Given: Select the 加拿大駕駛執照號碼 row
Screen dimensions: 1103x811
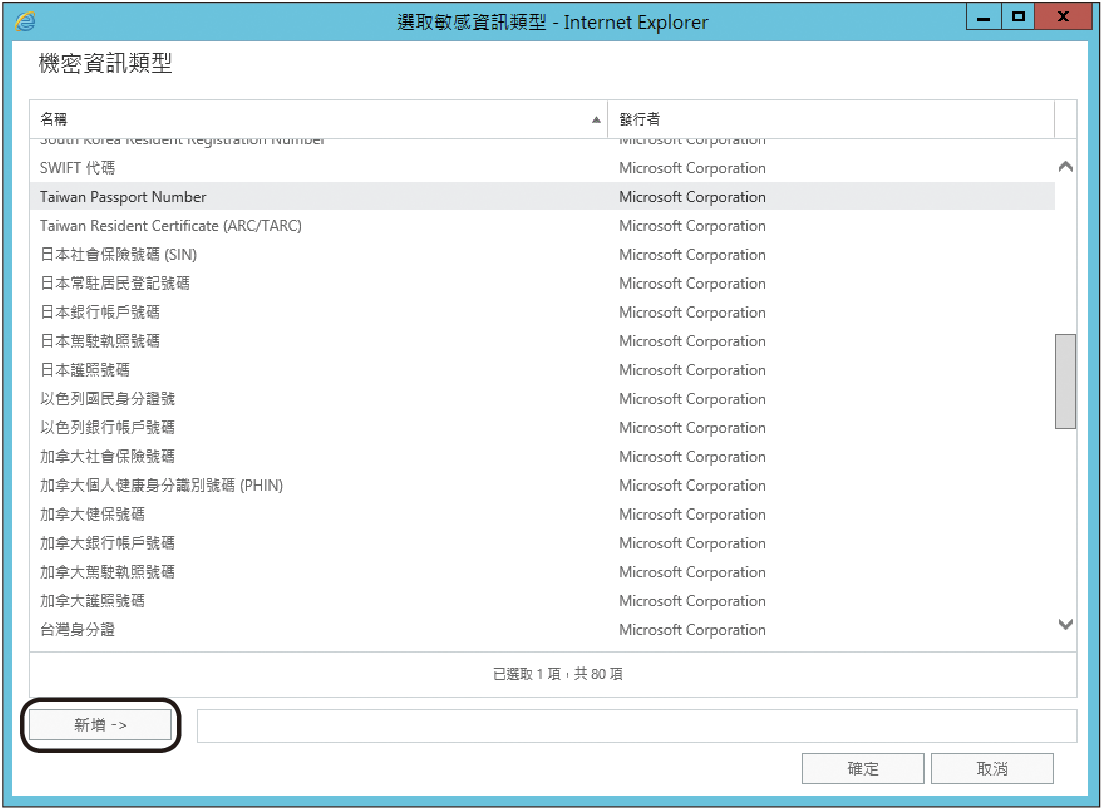Looking at the screenshot, I should pos(542,572).
